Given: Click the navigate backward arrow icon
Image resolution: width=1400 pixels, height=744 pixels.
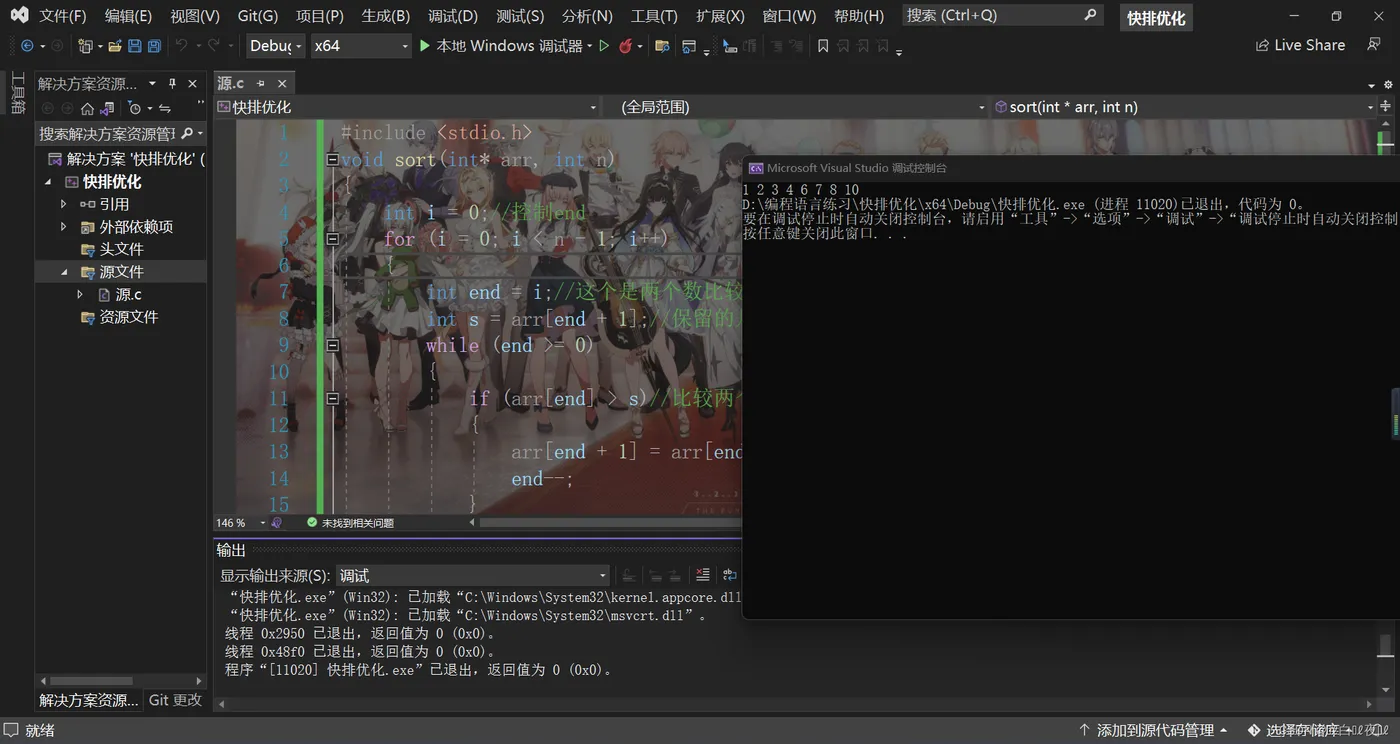Looking at the screenshot, I should pos(27,46).
